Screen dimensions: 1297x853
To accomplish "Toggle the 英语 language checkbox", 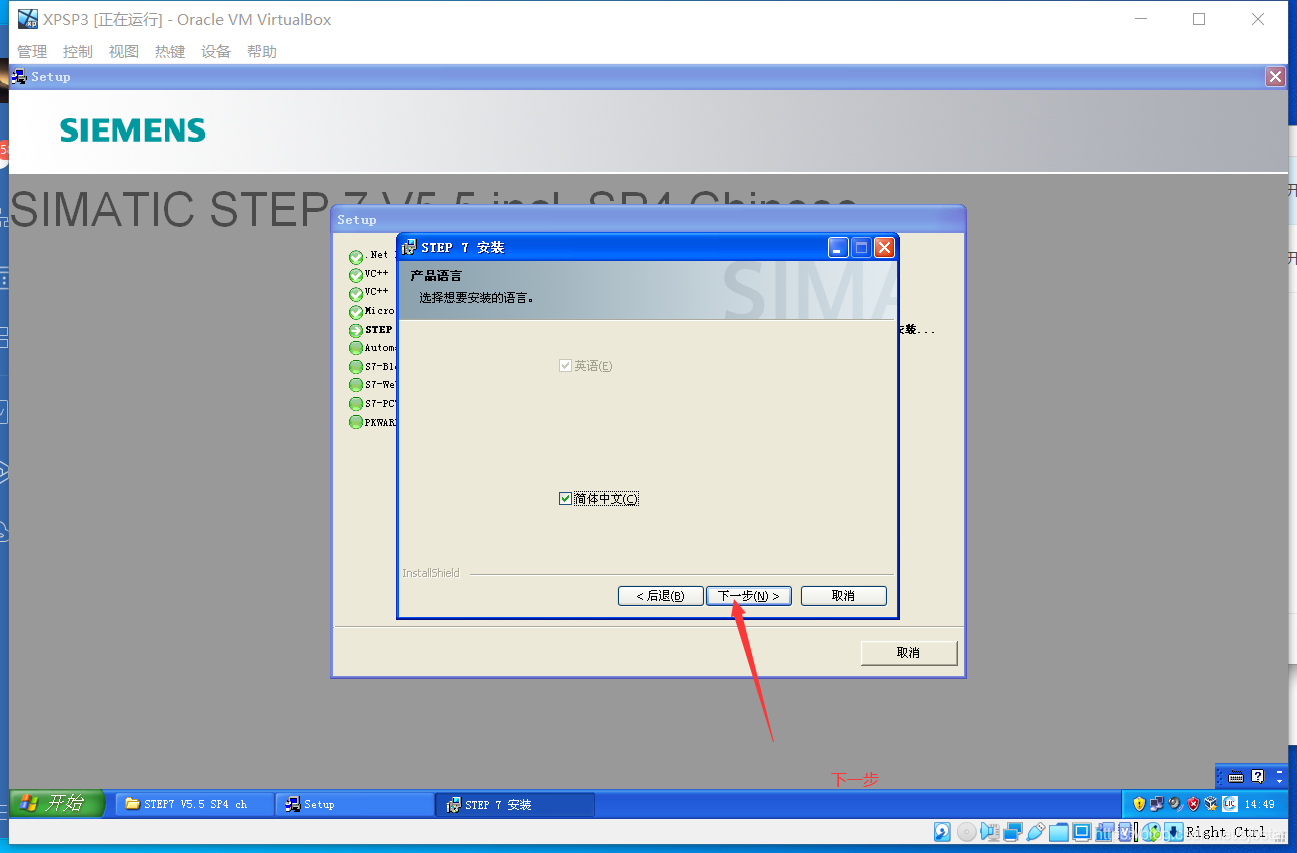I will 565,366.
